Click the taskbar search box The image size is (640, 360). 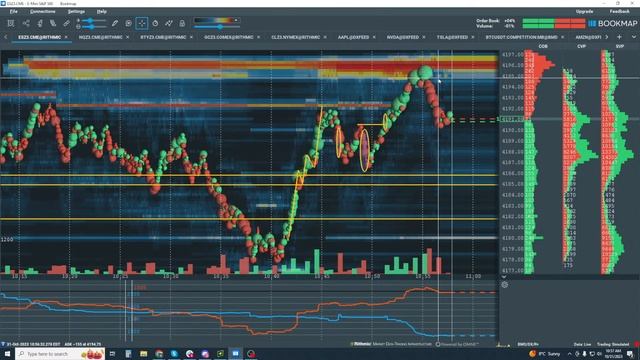pos(60,354)
